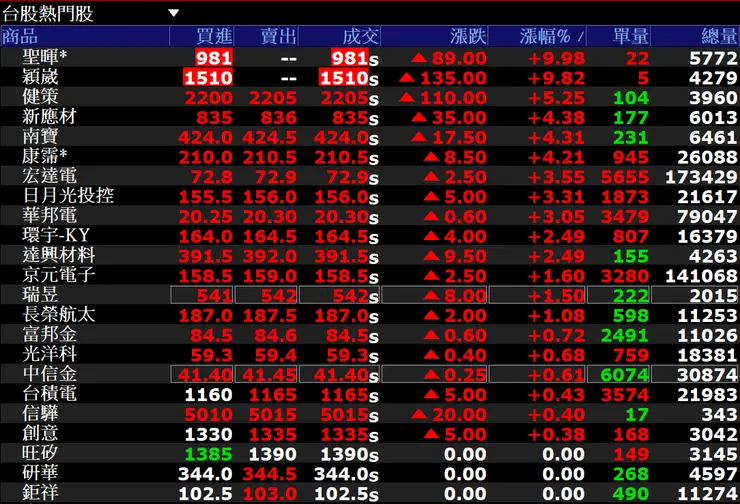This screenshot has width=740, height=504.
Task: Select the 新應材 stock name
Action: click(49, 117)
